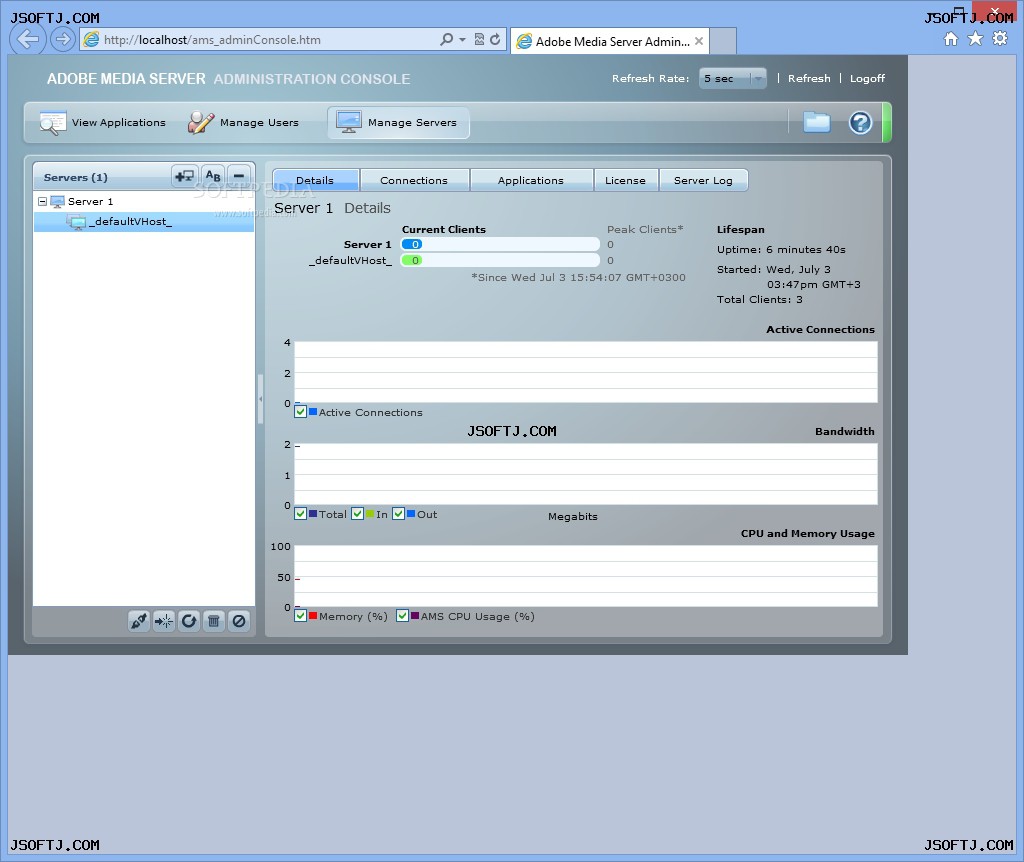This screenshot has height=862, width=1024.
Task: Click the "Megabits" bandwidth unit label
Action: click(x=573, y=517)
